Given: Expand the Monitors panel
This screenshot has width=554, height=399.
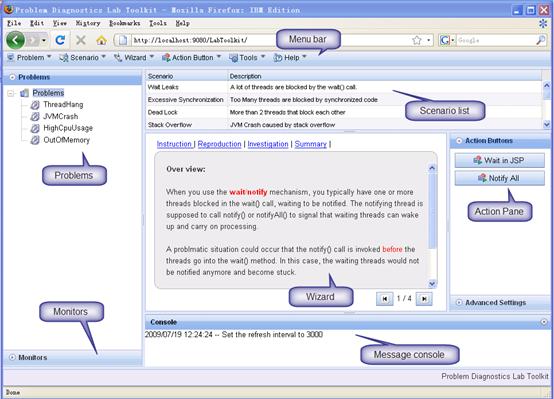Looking at the screenshot, I should click(12, 357).
